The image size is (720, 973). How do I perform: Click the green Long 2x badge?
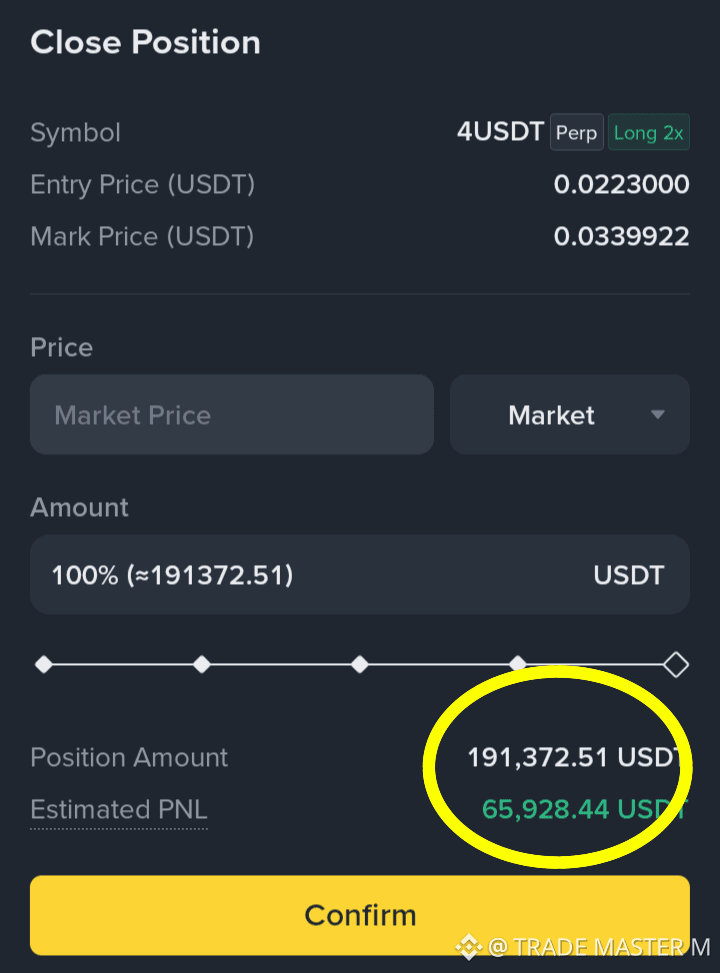(649, 132)
